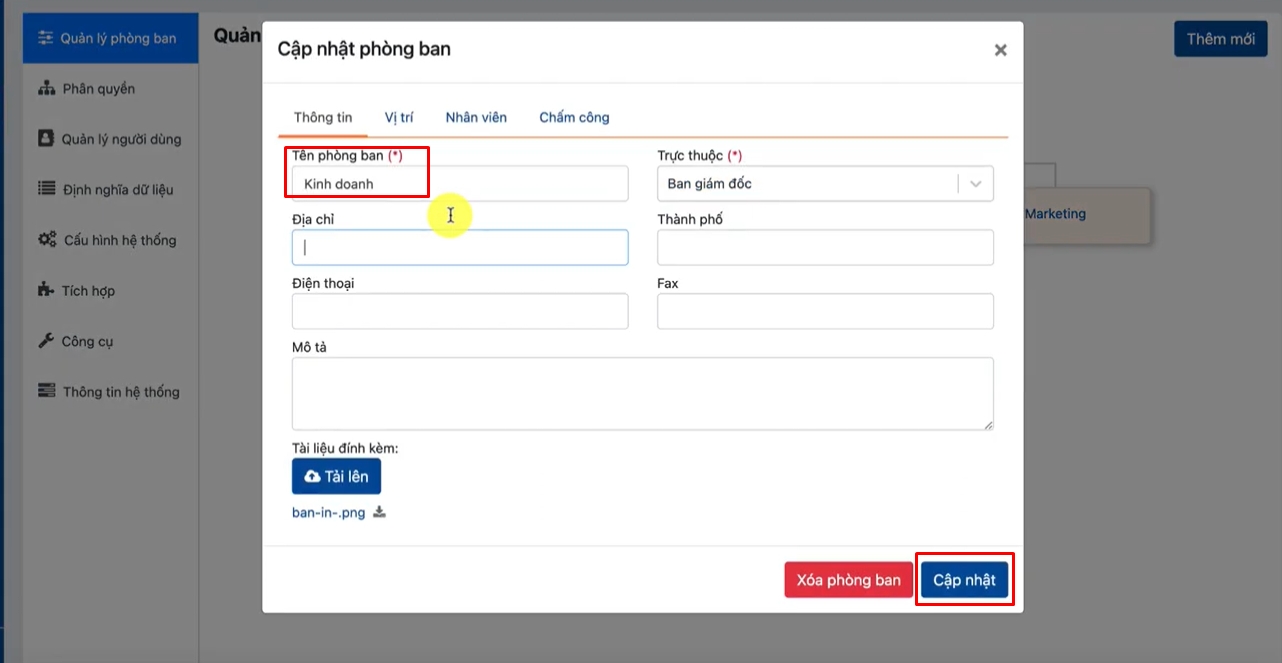Click the Tải lên upload button
The height and width of the screenshot is (663, 1282).
(336, 477)
